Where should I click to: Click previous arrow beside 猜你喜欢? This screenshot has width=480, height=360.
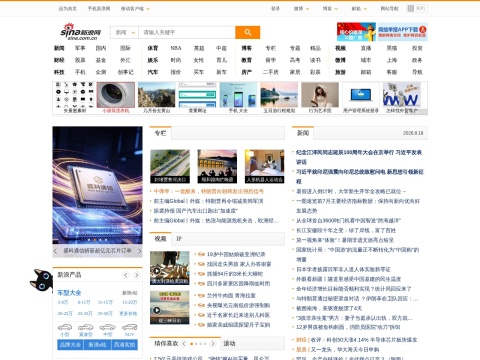[x=184, y=344]
